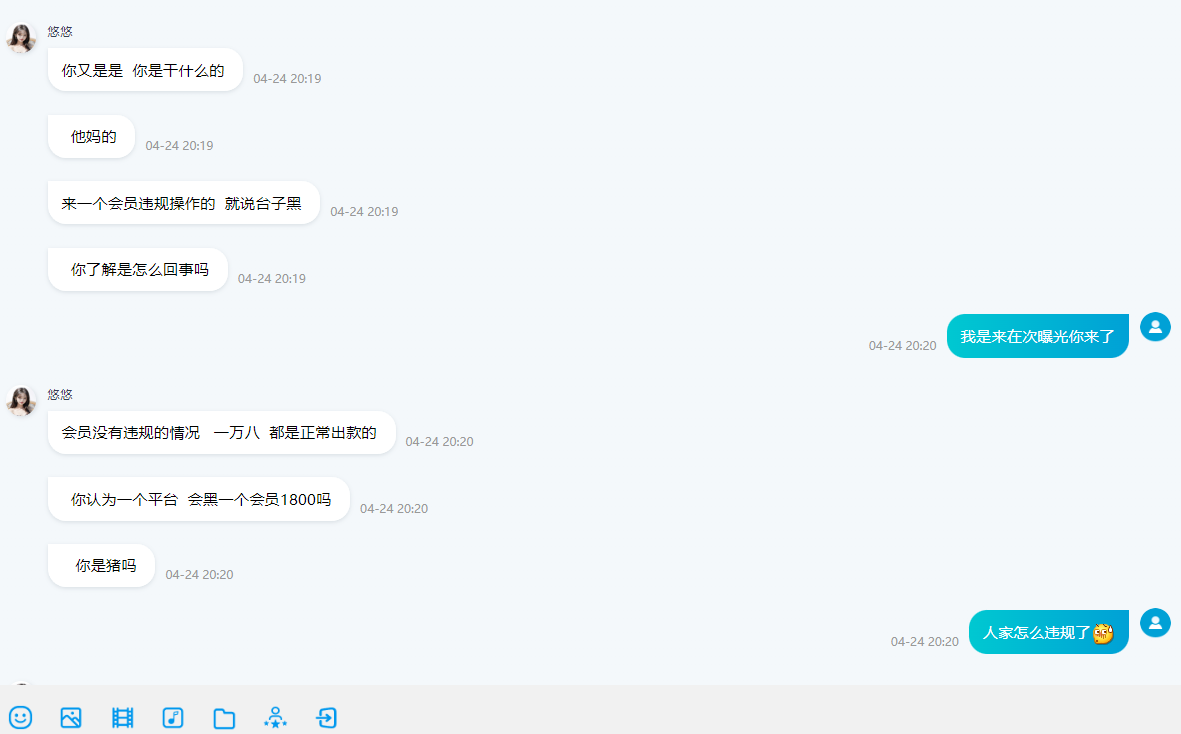The width and height of the screenshot is (1181, 734).
Task: Click the message mentioning 一万八 正常出款
Action: point(220,433)
